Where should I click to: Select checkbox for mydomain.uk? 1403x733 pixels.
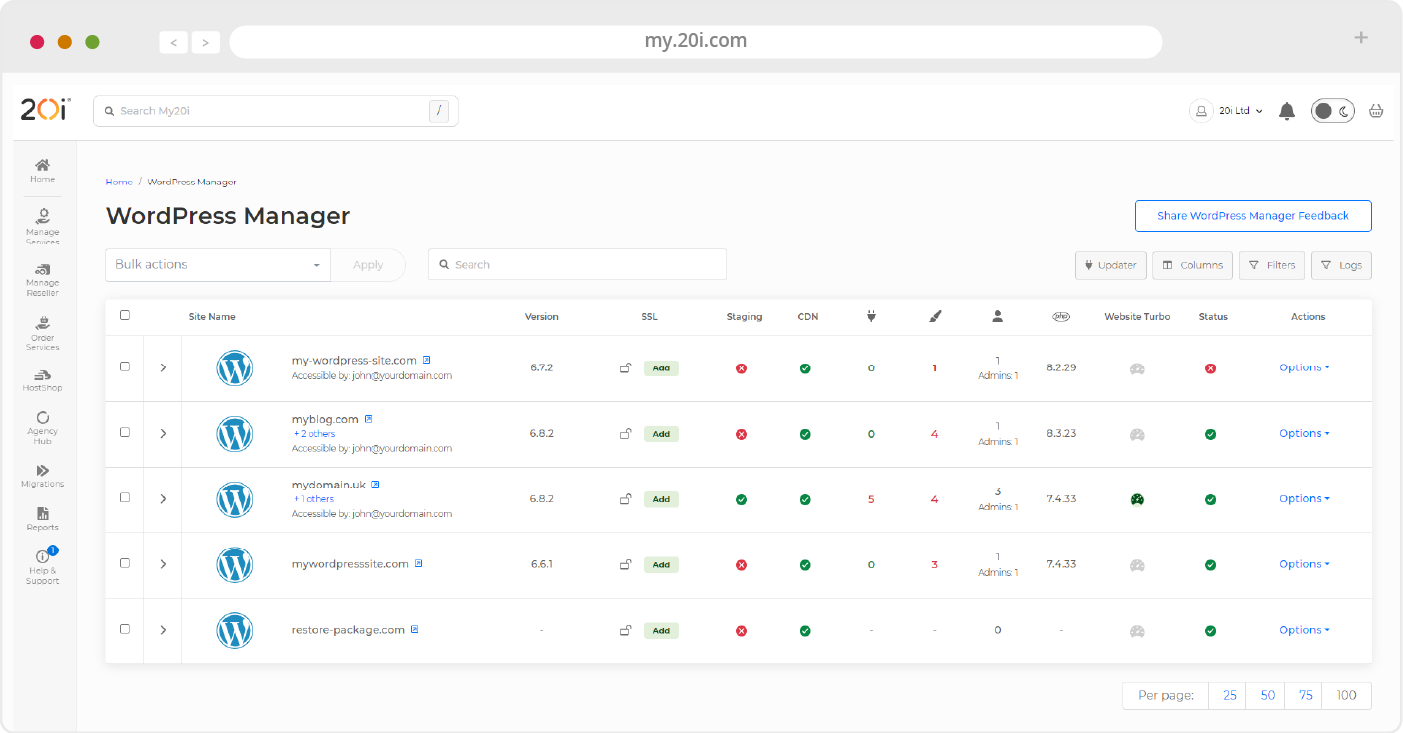[125, 497]
